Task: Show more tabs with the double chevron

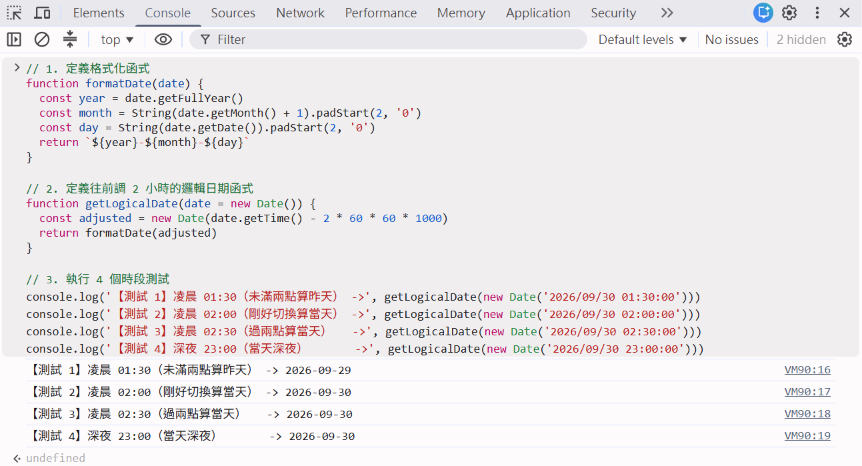Action: tap(667, 13)
